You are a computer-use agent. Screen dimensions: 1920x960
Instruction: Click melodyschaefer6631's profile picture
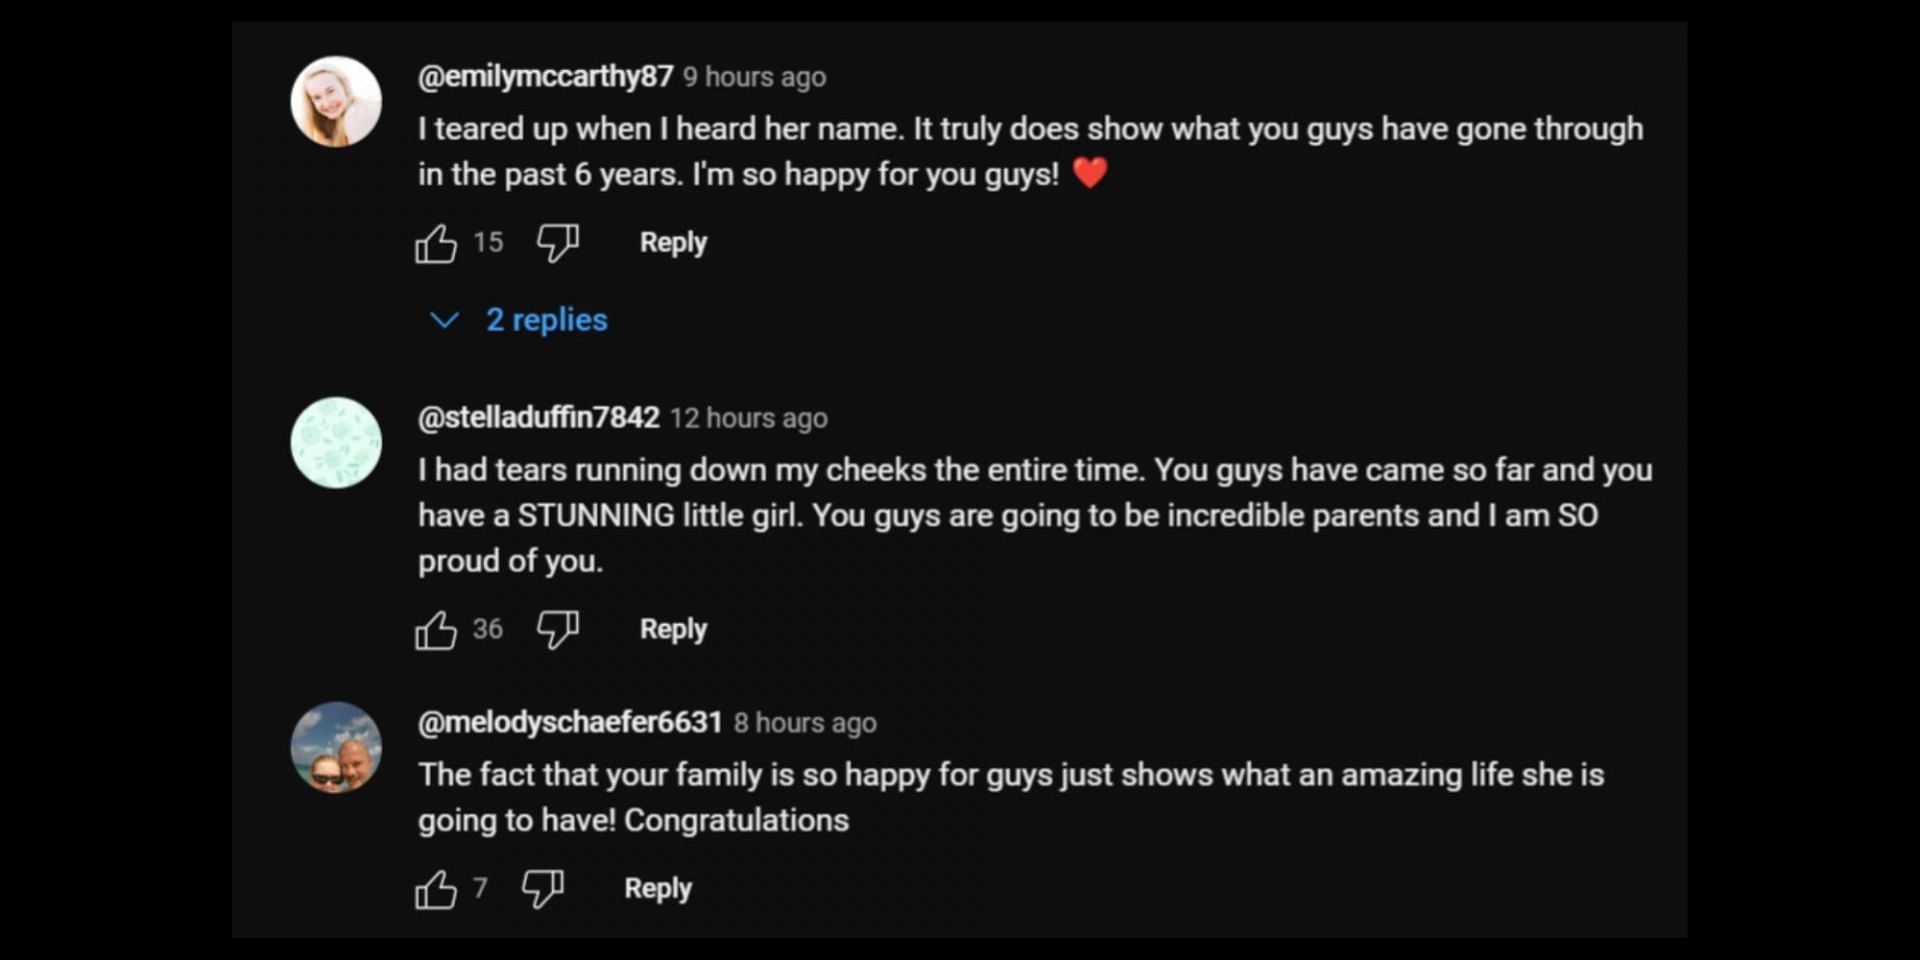click(x=336, y=747)
